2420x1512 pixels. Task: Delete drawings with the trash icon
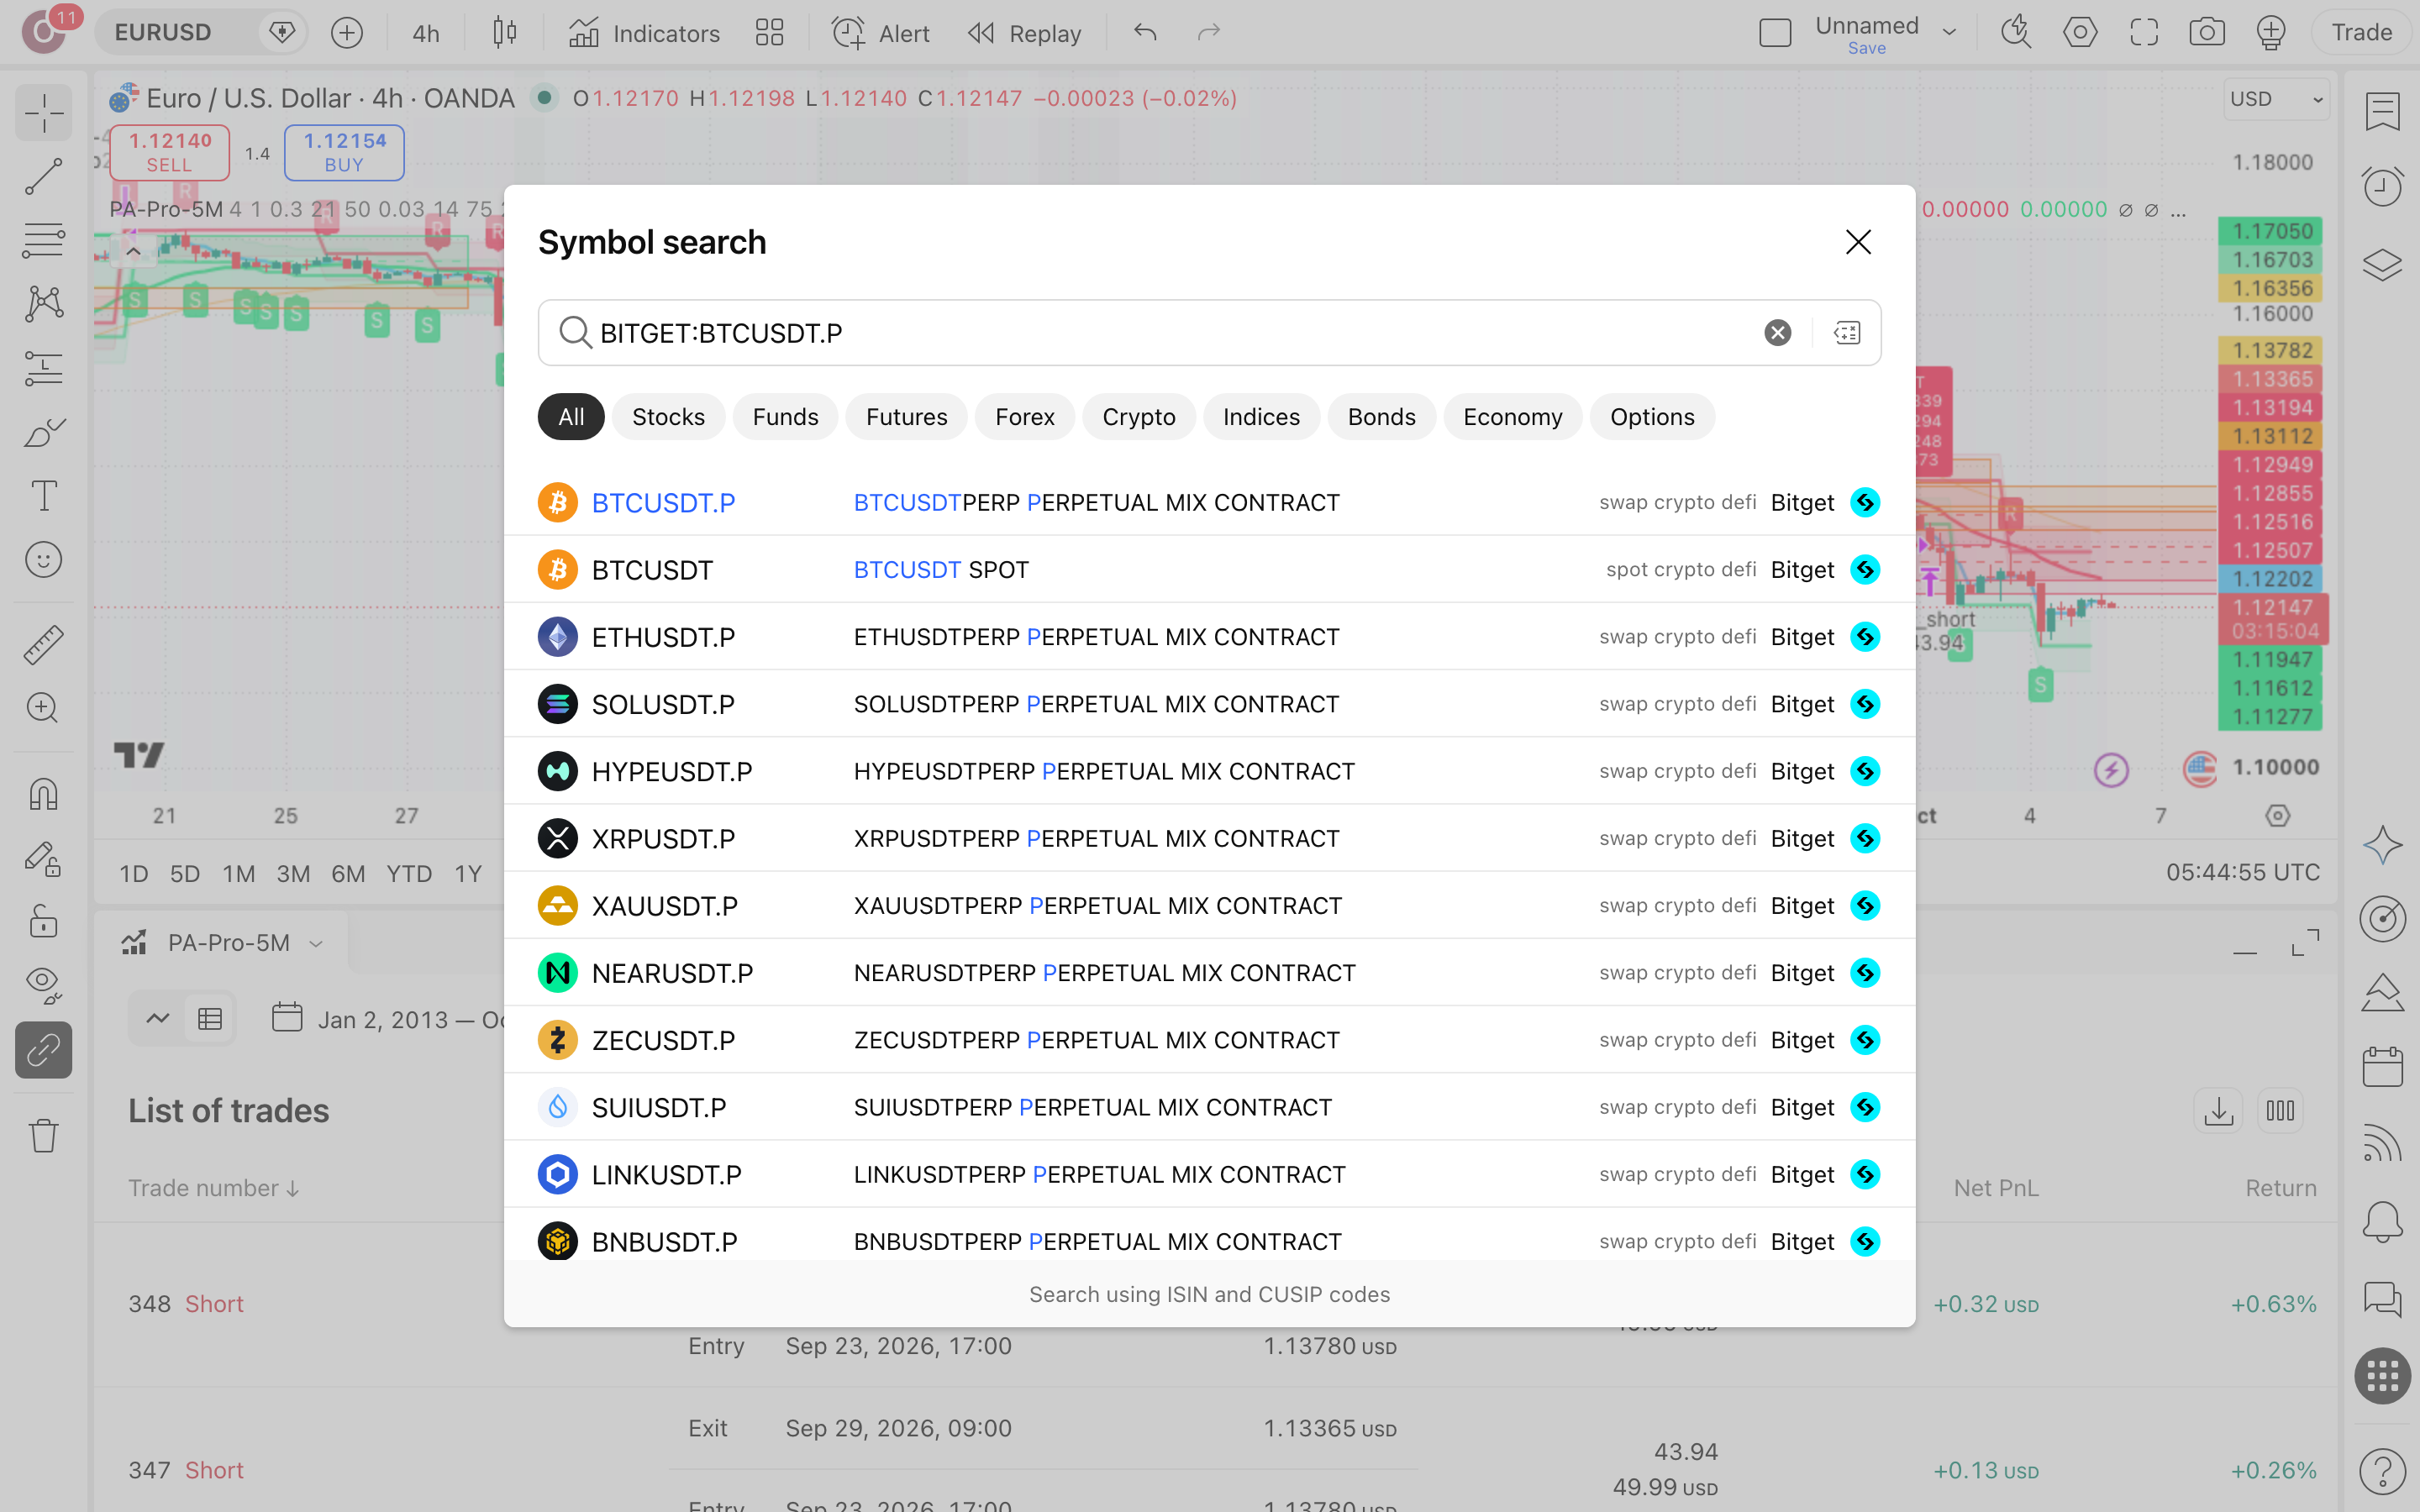pyautogui.click(x=44, y=1136)
